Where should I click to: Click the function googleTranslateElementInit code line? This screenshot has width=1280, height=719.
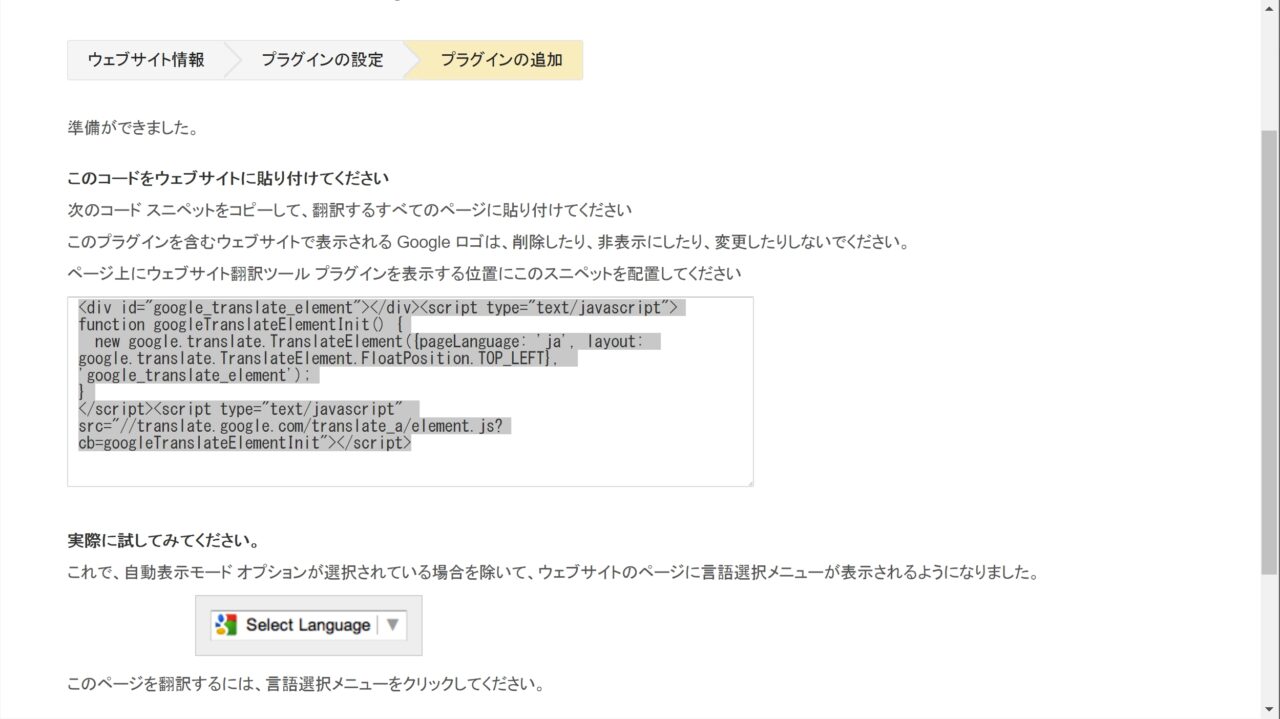[x=240, y=325]
